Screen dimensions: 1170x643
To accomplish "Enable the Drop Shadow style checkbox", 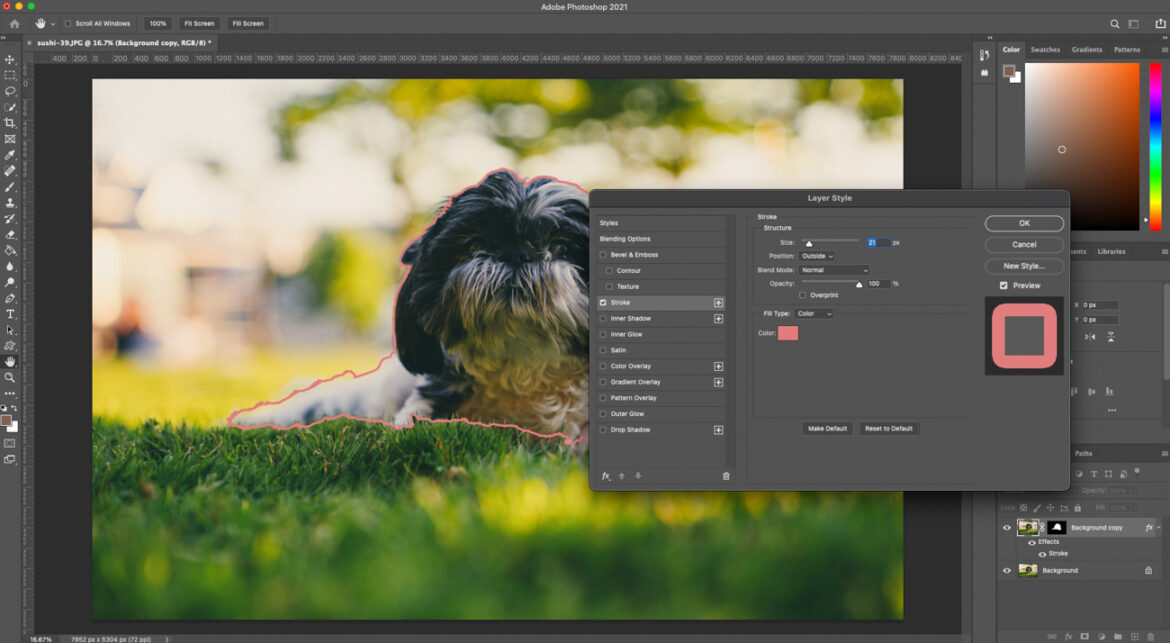I will pyautogui.click(x=604, y=429).
